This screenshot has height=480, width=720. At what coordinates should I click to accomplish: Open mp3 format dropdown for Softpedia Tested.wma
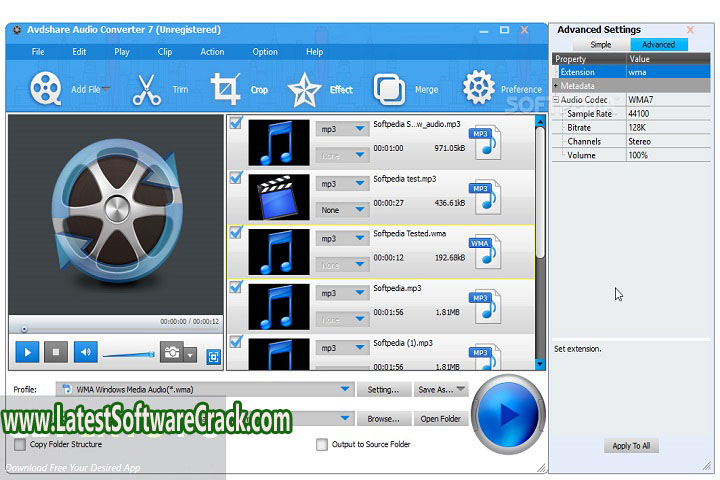click(x=342, y=238)
